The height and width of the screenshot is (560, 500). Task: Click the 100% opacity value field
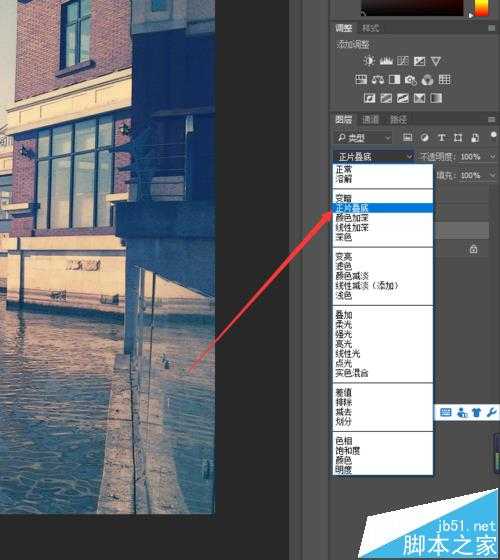tap(470, 156)
